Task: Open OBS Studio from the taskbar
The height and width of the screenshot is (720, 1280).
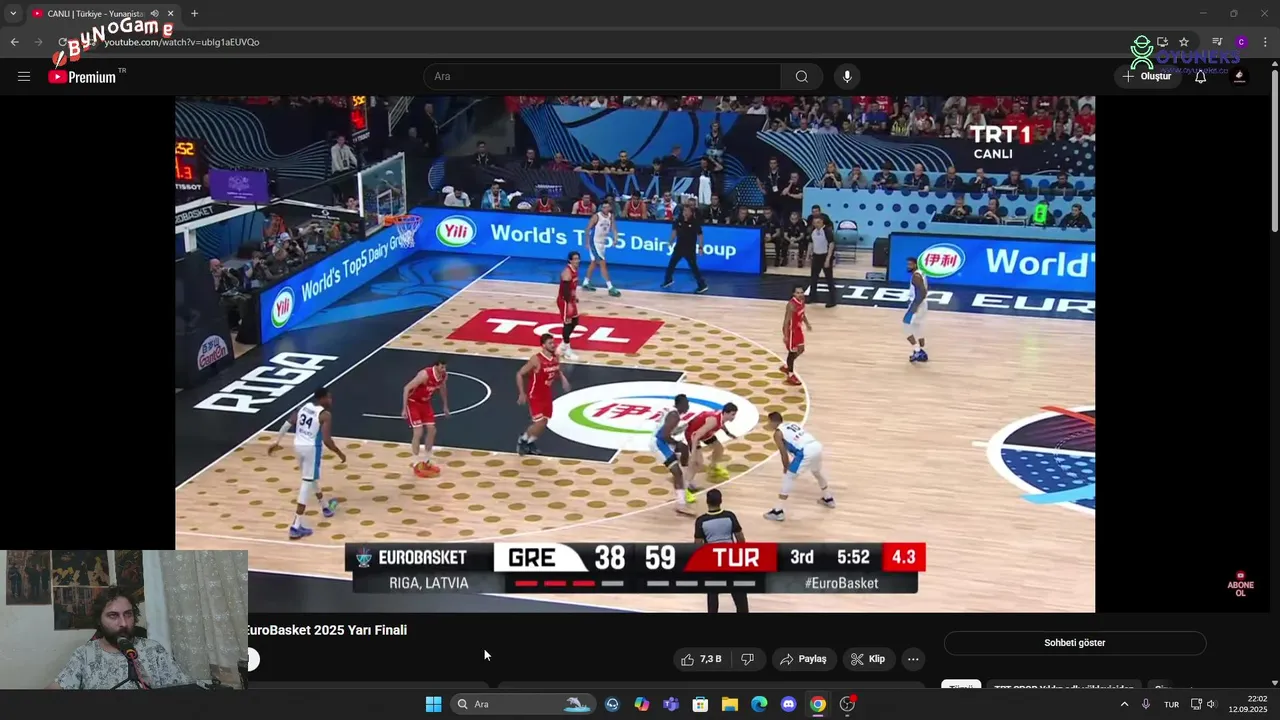Action: (847, 704)
